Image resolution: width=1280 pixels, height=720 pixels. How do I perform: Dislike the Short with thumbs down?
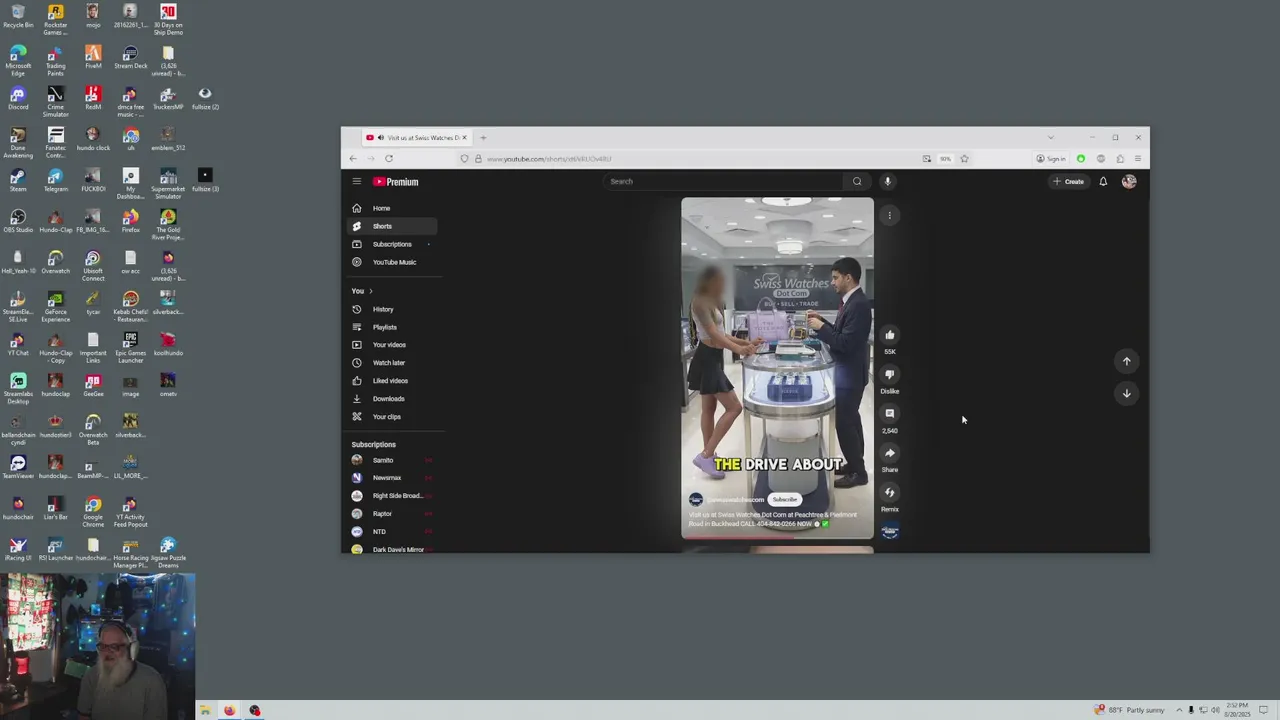click(x=890, y=374)
